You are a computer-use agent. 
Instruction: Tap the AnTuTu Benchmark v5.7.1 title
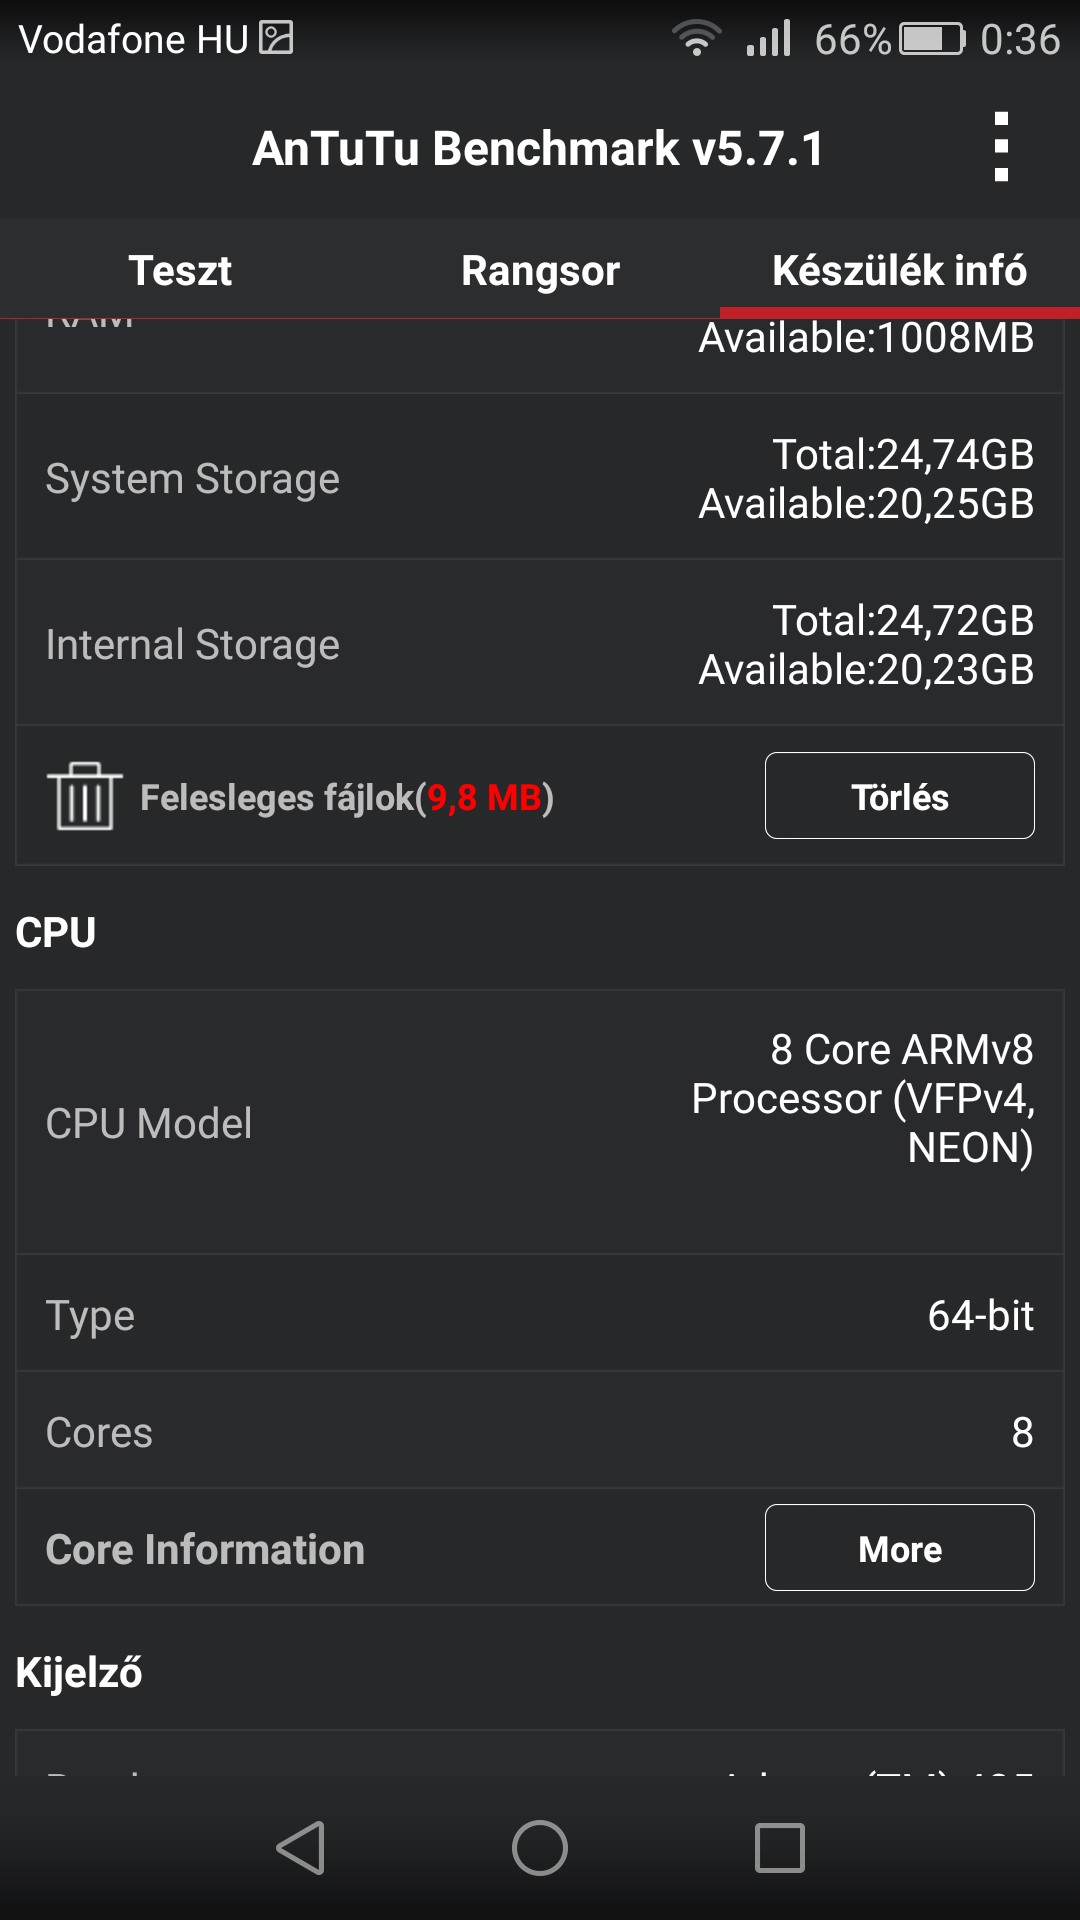[538, 148]
